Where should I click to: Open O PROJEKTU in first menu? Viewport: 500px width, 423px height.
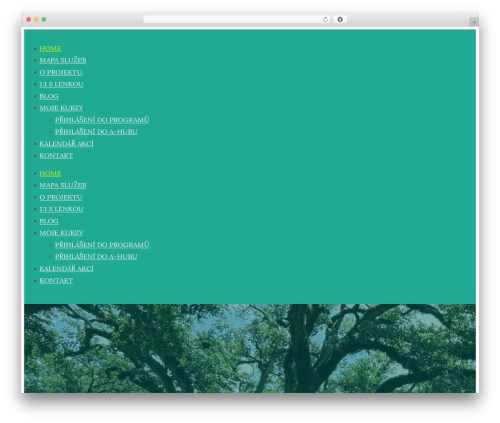[61, 72]
